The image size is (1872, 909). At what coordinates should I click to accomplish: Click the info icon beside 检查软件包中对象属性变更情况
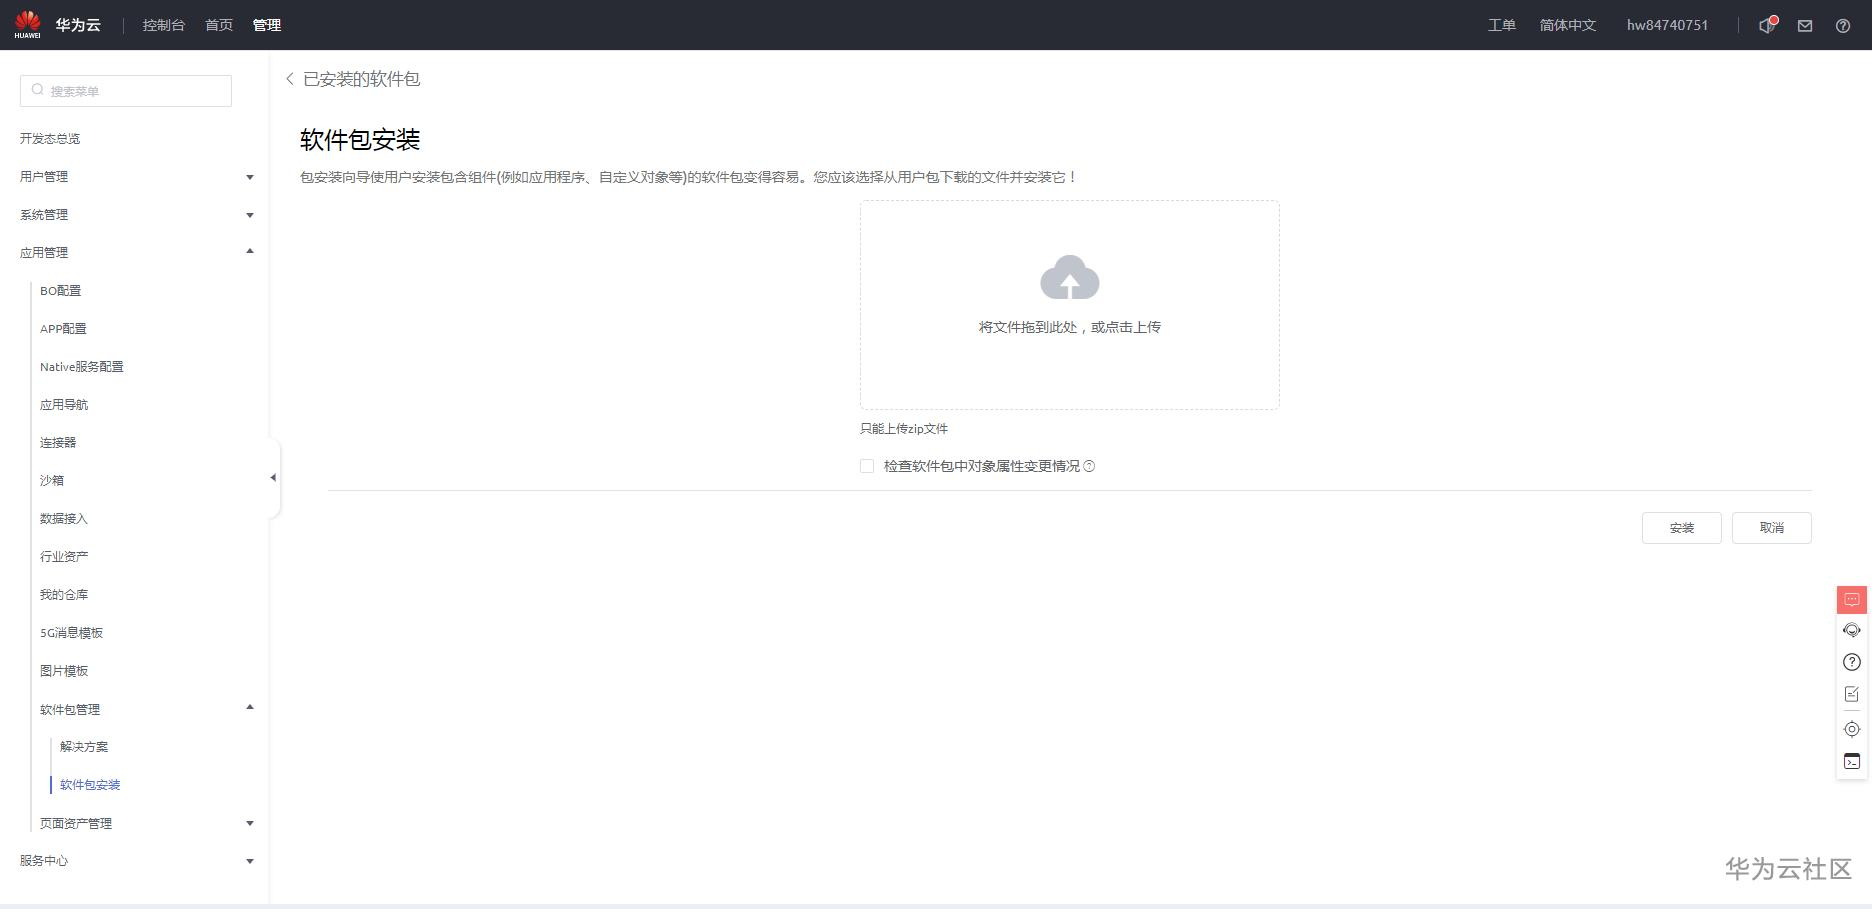coord(1089,466)
